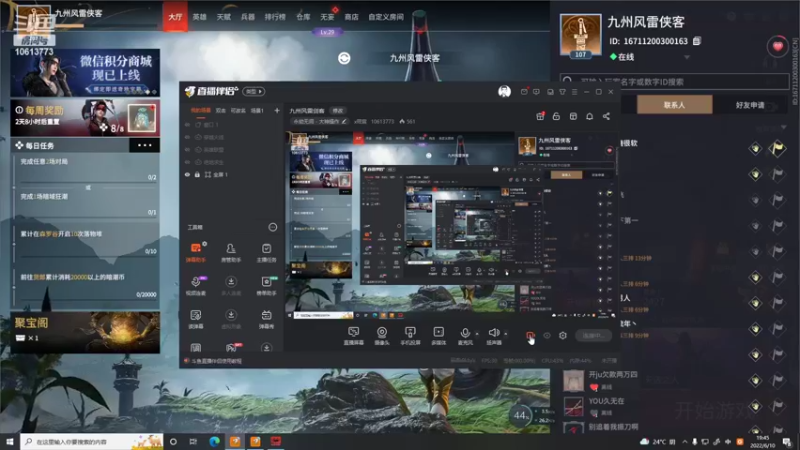Click the gift box icon with red badge
This screenshot has height=450, width=800.
tap(540, 116)
